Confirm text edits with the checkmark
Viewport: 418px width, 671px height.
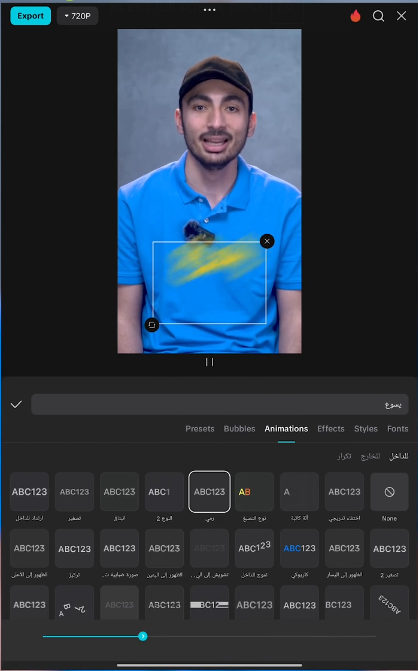coord(16,404)
